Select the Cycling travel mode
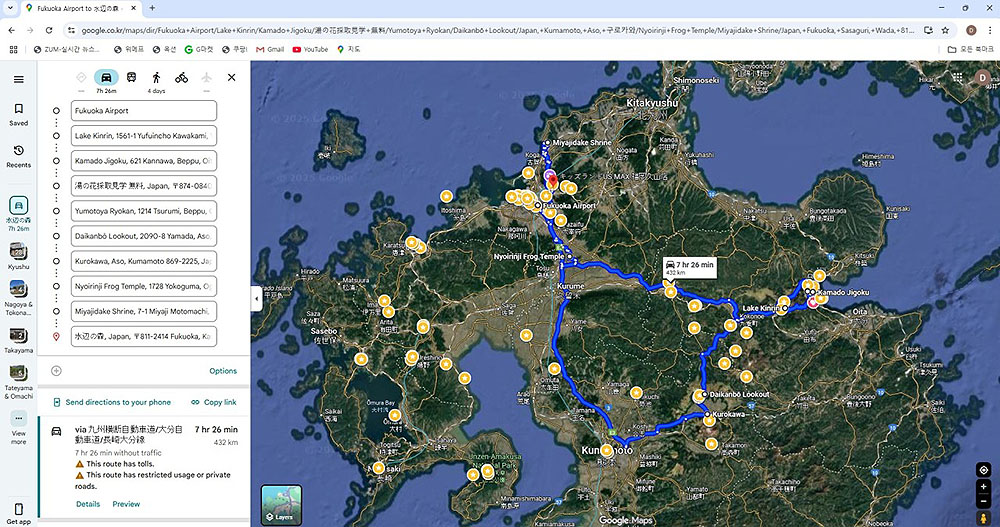 (x=181, y=77)
